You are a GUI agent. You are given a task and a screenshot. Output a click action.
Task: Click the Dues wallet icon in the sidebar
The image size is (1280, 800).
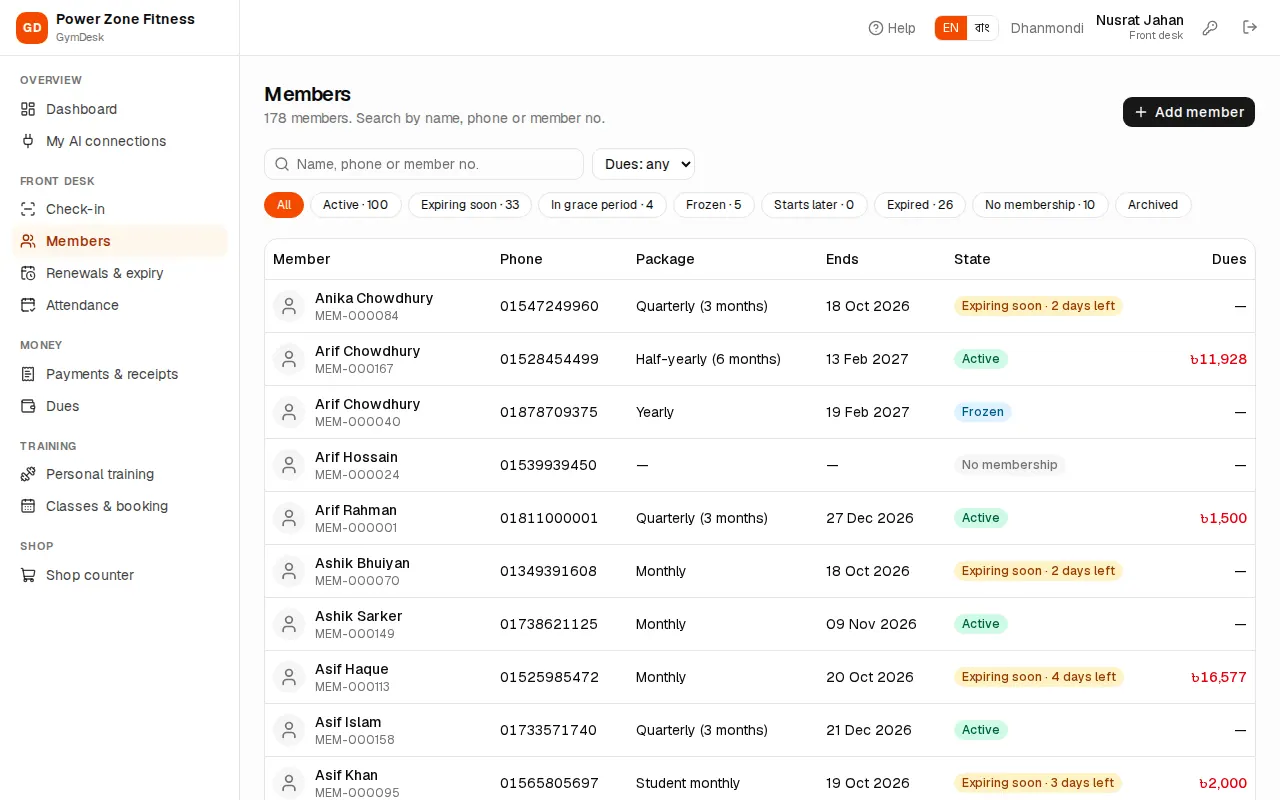click(28, 406)
